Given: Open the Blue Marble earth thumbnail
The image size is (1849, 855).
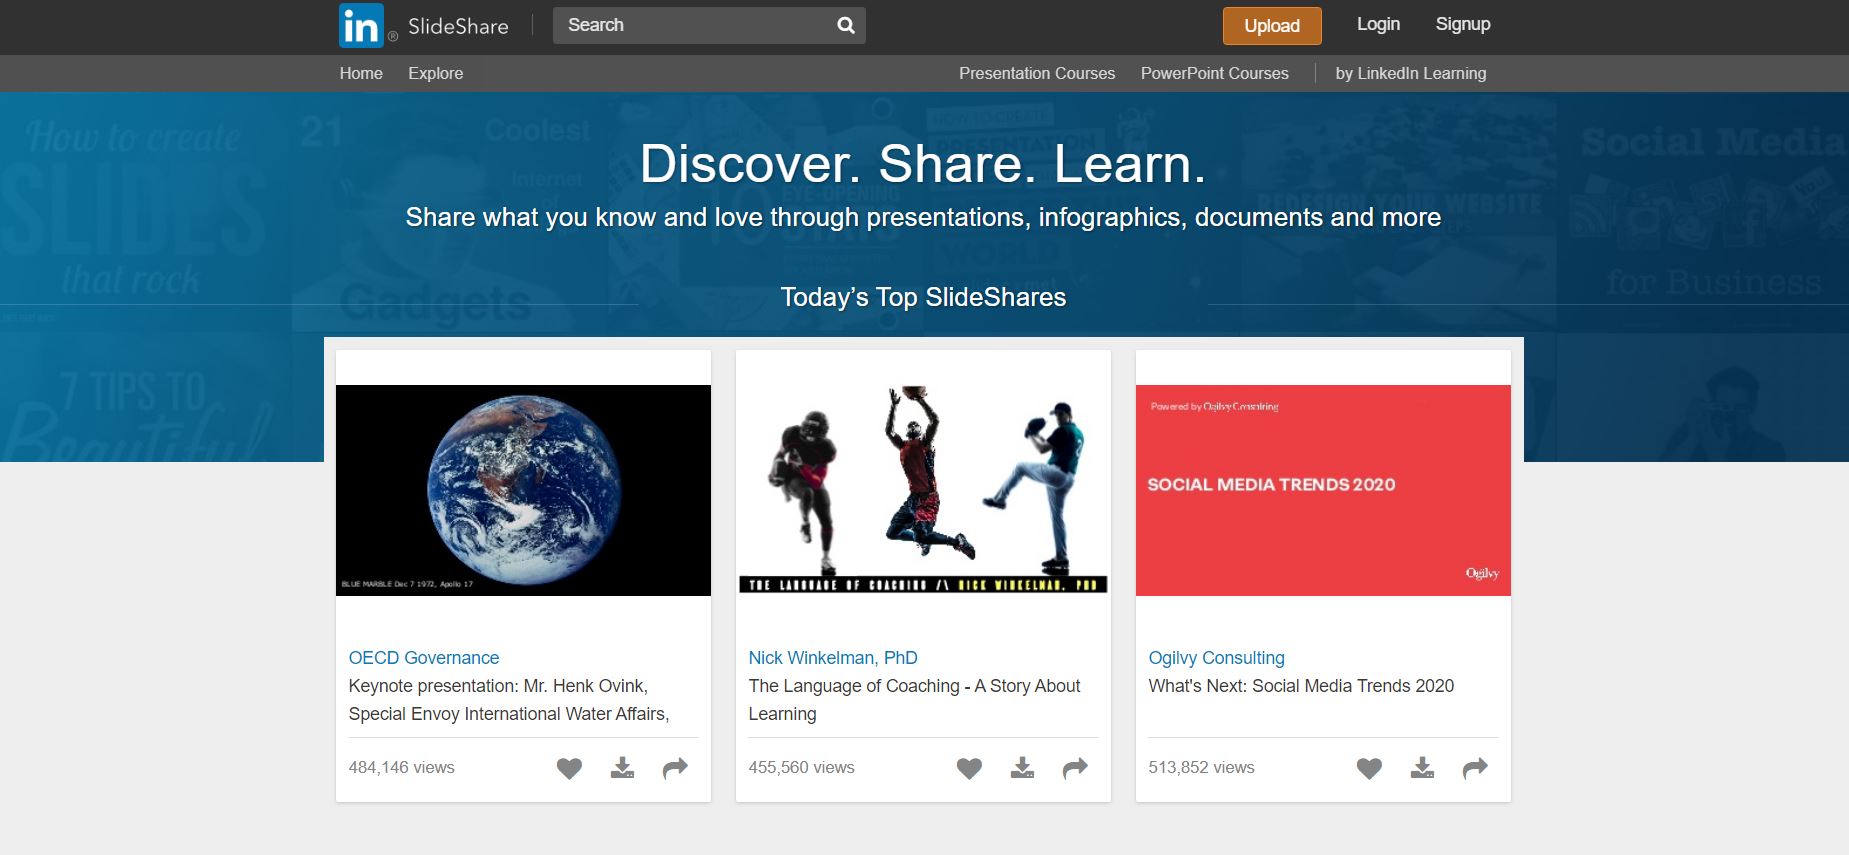Looking at the screenshot, I should pos(523,490).
